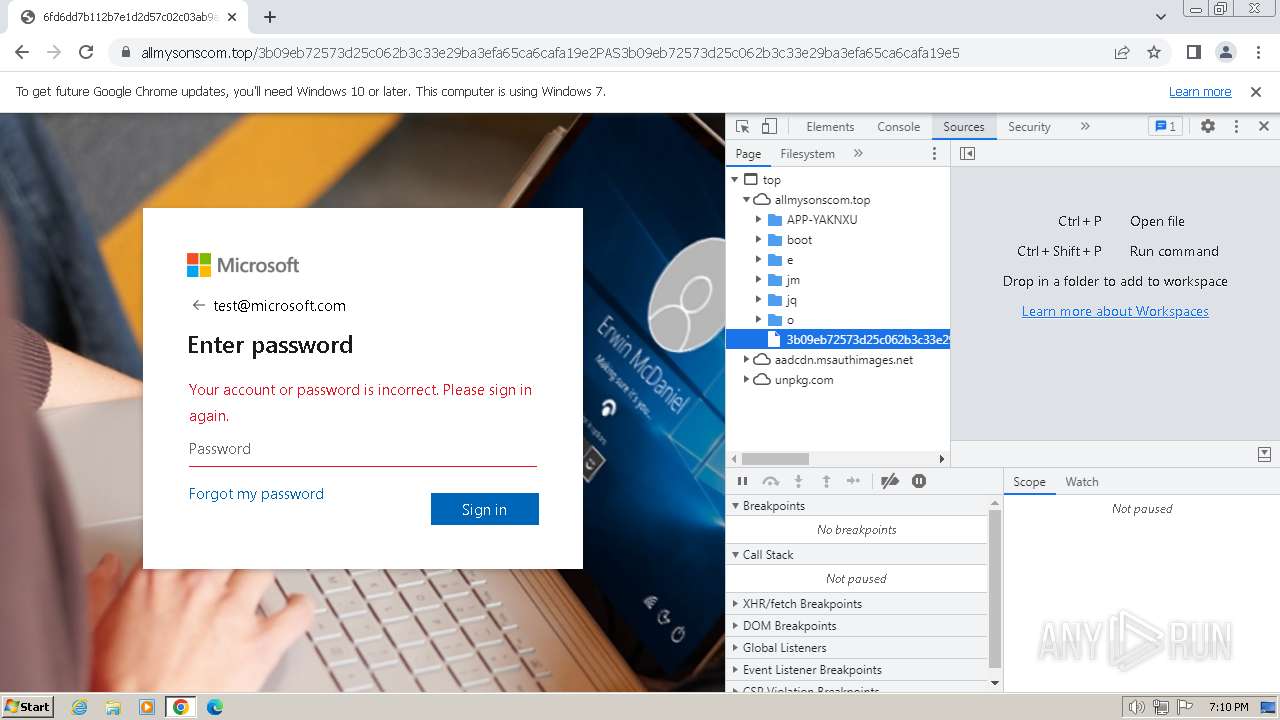Open DevTools customize three-dot menu
Viewport: 1280px width, 720px height.
pyautogui.click(x=1236, y=126)
